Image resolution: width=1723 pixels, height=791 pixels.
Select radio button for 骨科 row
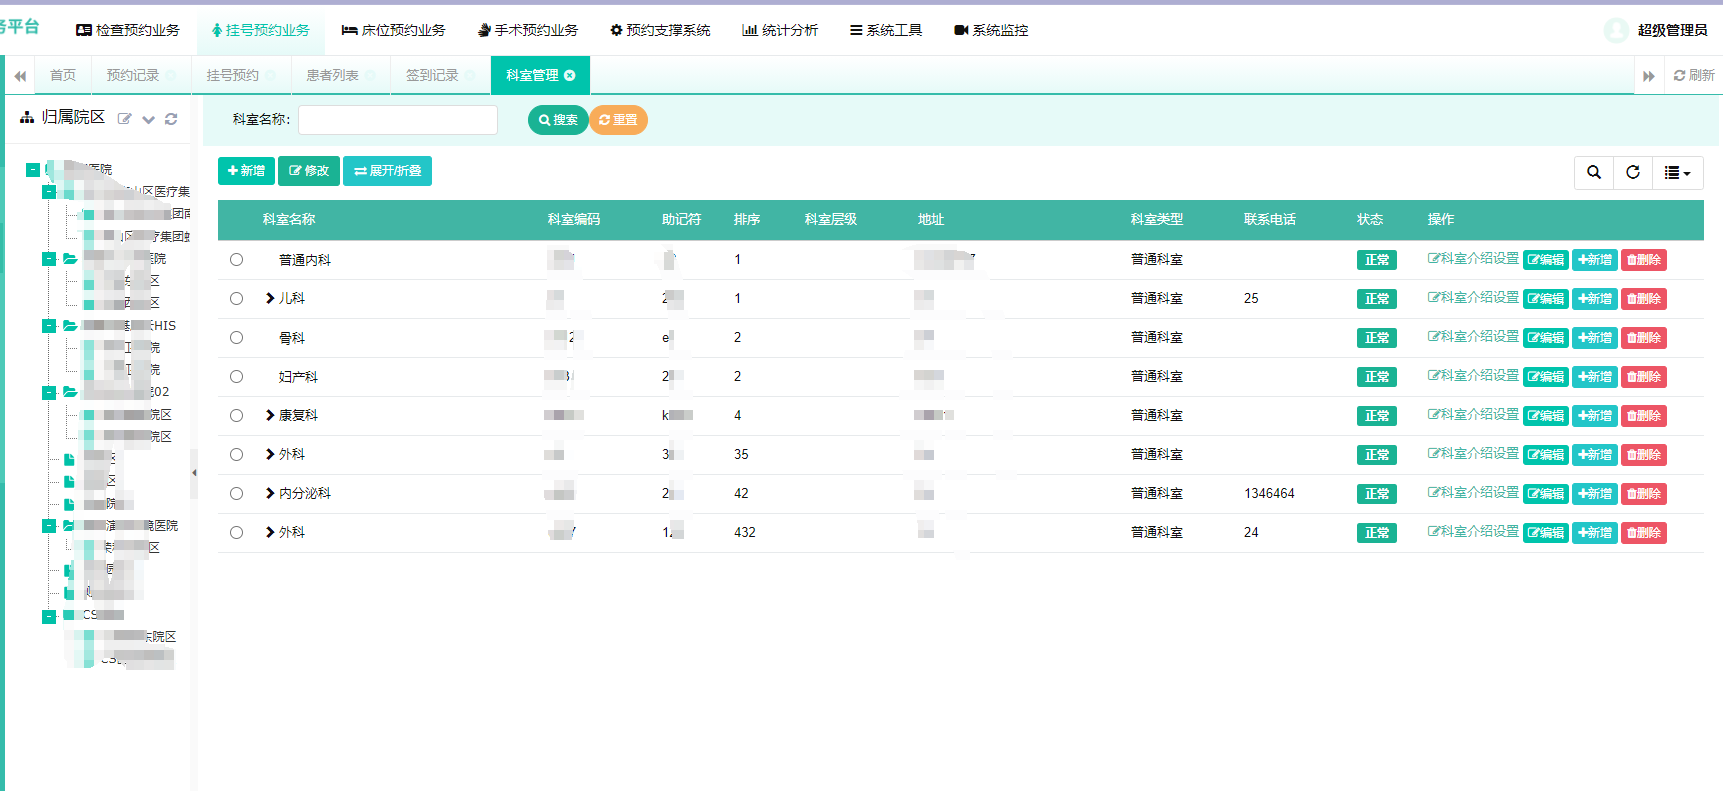[x=236, y=338]
